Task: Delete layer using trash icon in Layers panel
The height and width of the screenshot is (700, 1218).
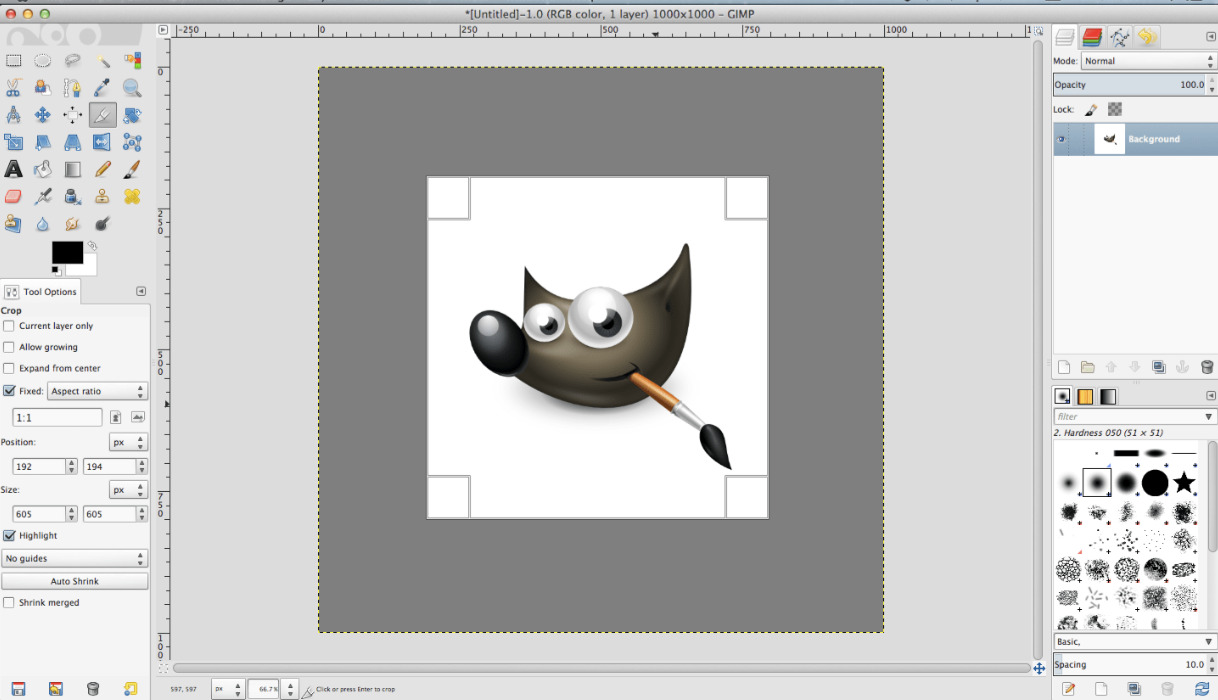Action: (x=1207, y=367)
